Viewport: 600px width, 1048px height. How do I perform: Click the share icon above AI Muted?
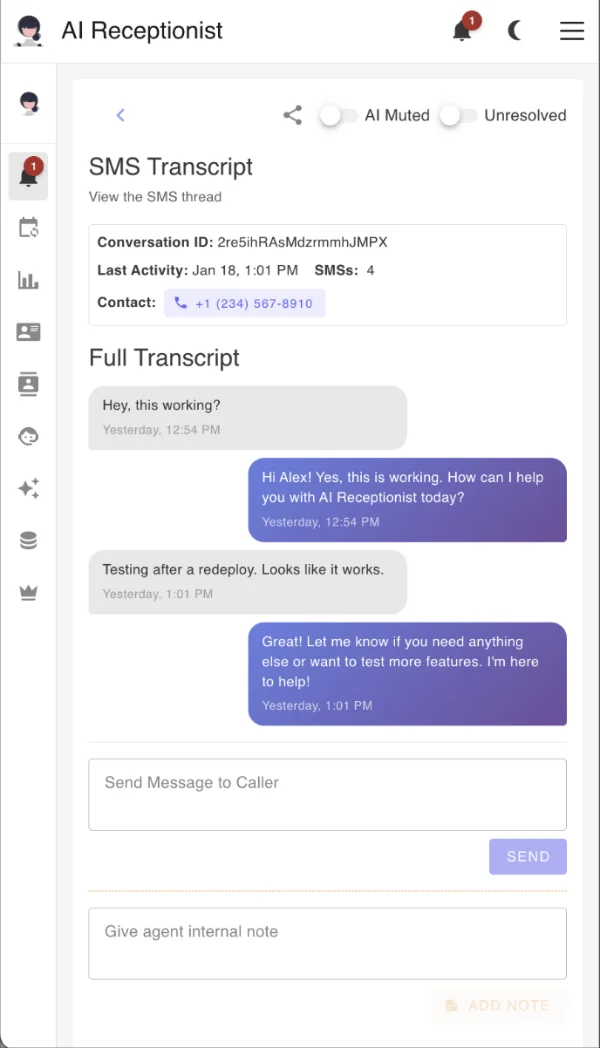click(292, 115)
